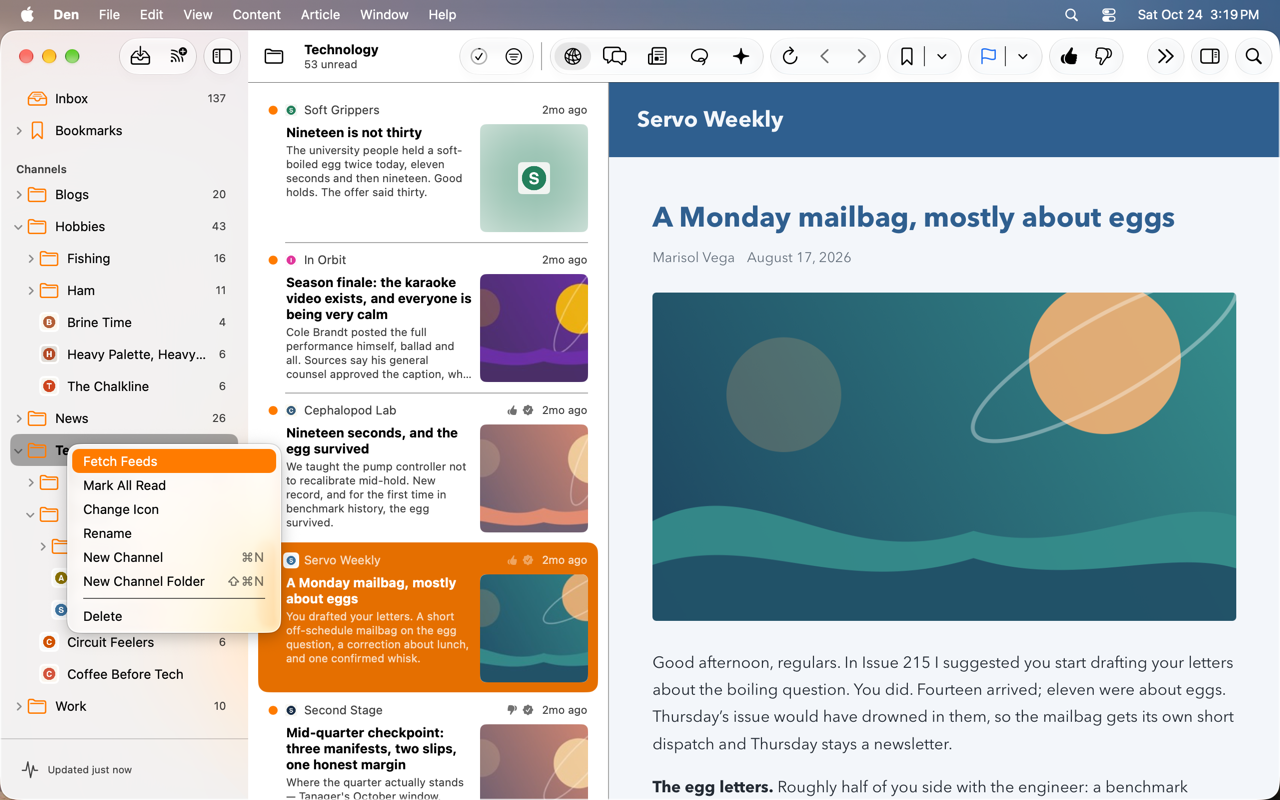Select the Circuit Feelers feed
The width and height of the screenshot is (1280, 800).
pos(124,643)
